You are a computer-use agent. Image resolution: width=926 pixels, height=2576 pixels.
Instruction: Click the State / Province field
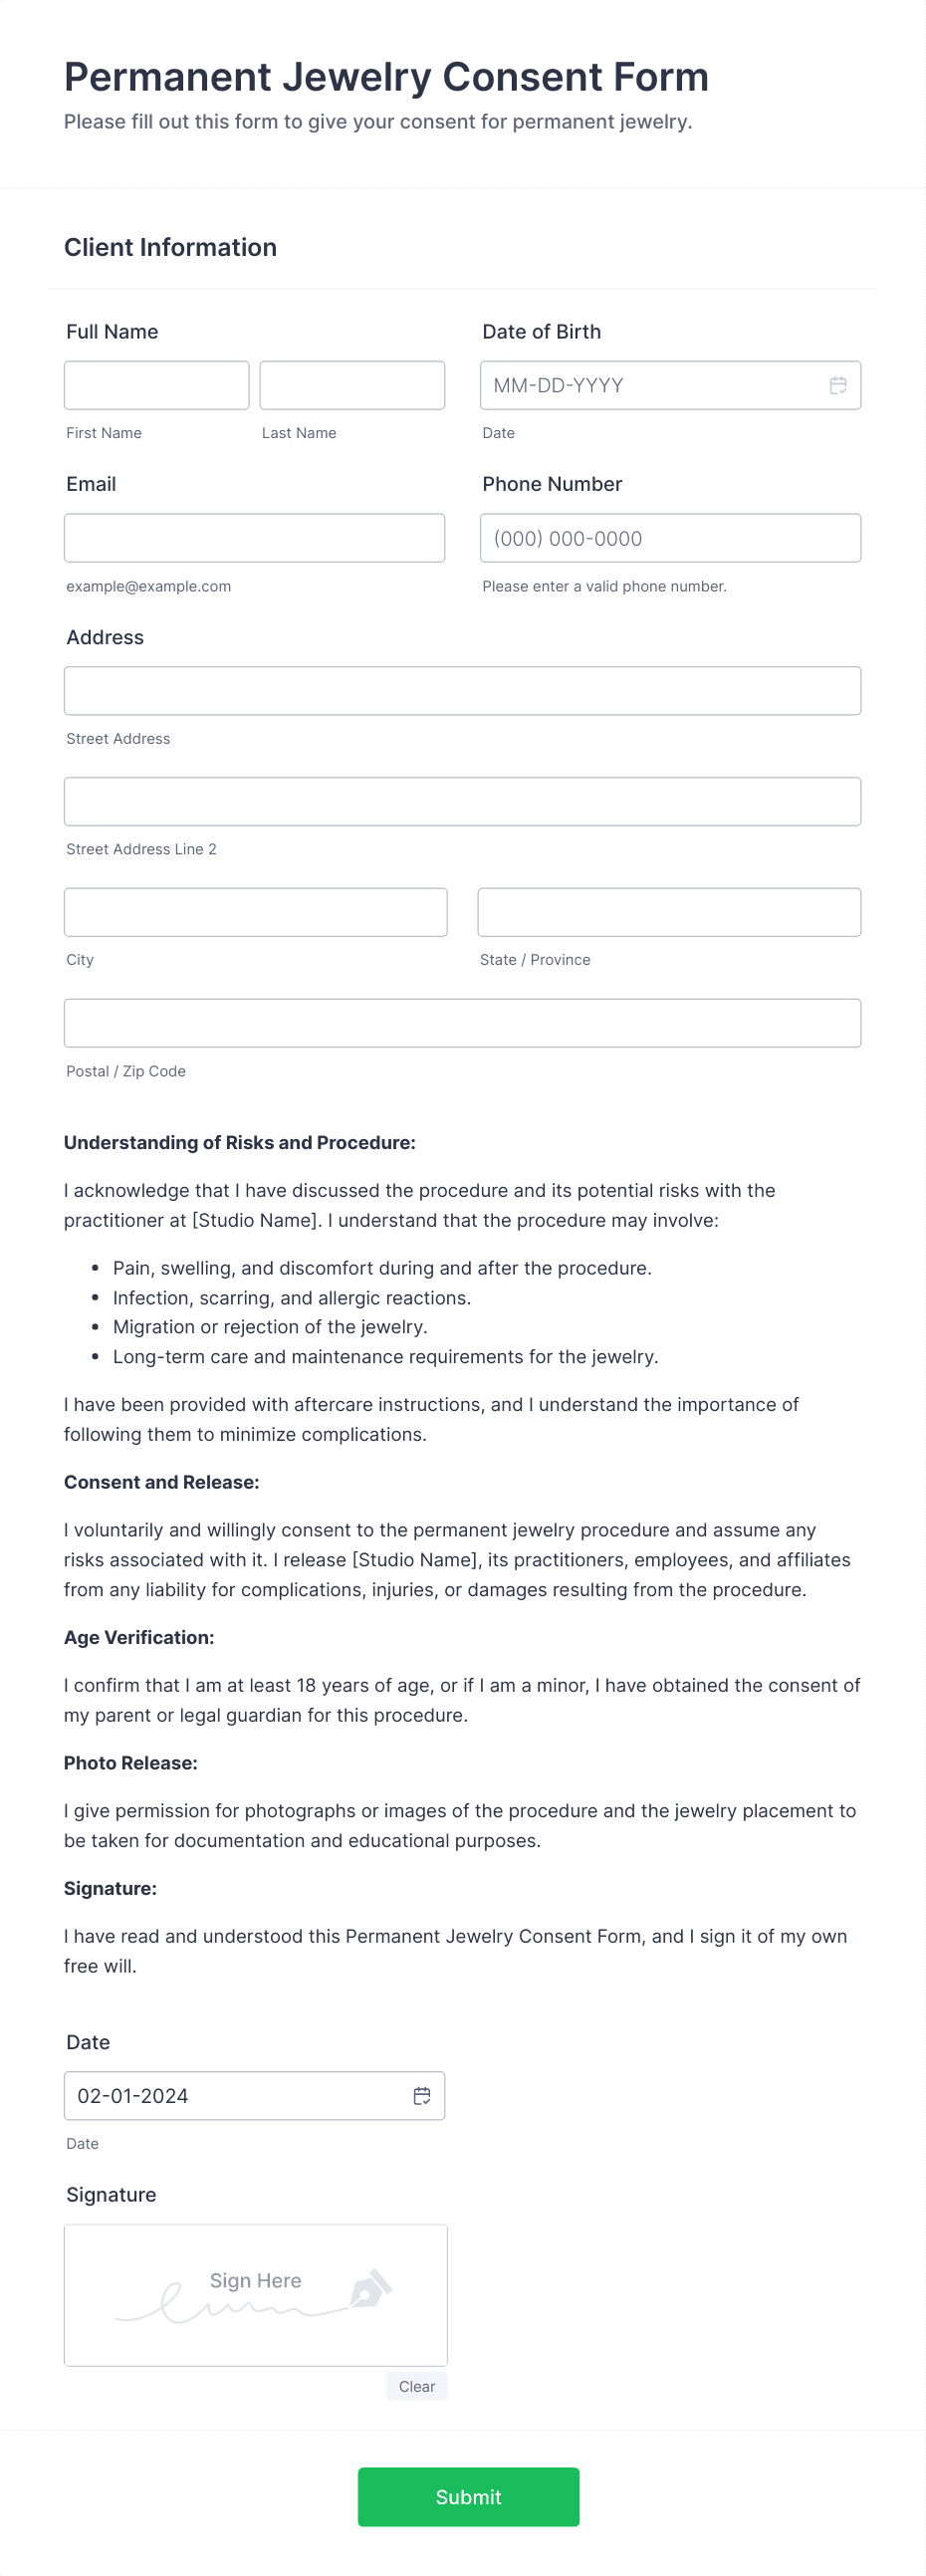coord(669,911)
